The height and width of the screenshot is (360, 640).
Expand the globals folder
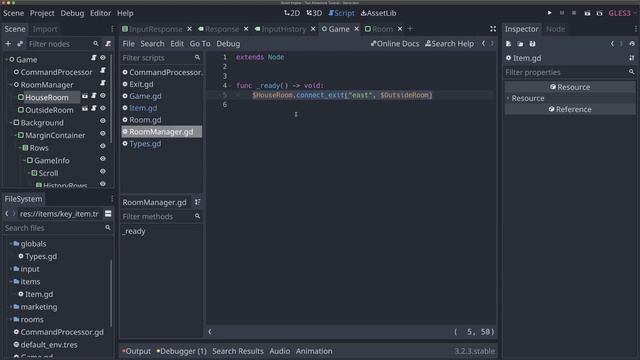pyautogui.click(x=11, y=244)
